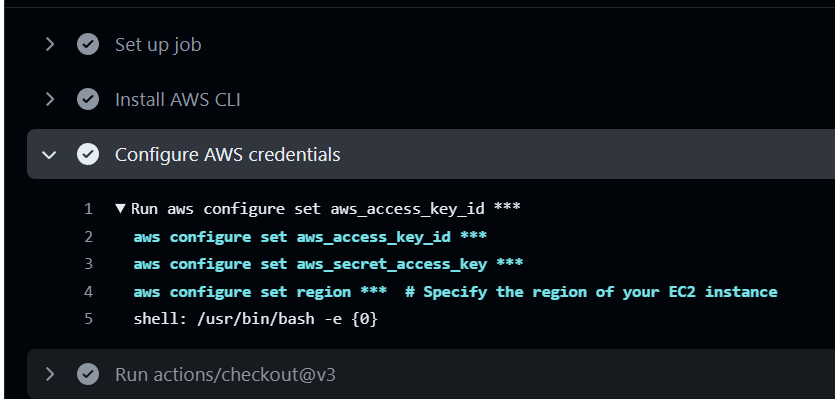The image size is (835, 399).
Task: Click the Install AWS CLI success checkmark icon
Action: click(88, 99)
